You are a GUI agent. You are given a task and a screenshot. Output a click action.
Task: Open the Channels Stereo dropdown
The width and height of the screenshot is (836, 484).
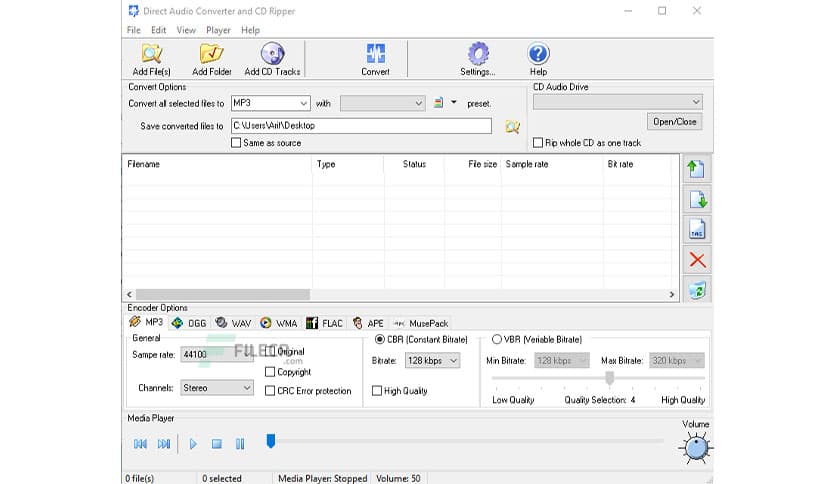pyautogui.click(x=217, y=388)
